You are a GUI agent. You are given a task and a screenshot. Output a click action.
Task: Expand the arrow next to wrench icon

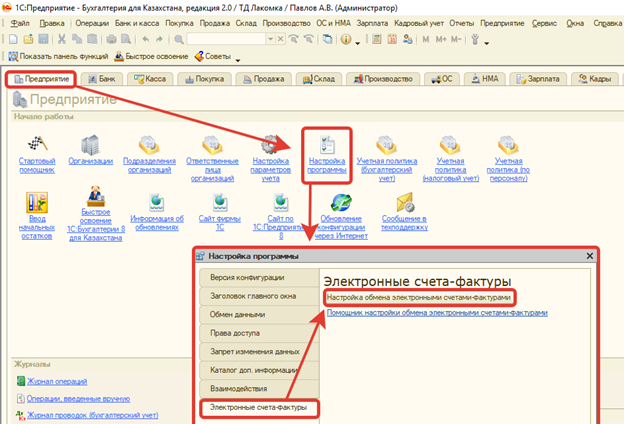[486, 42]
